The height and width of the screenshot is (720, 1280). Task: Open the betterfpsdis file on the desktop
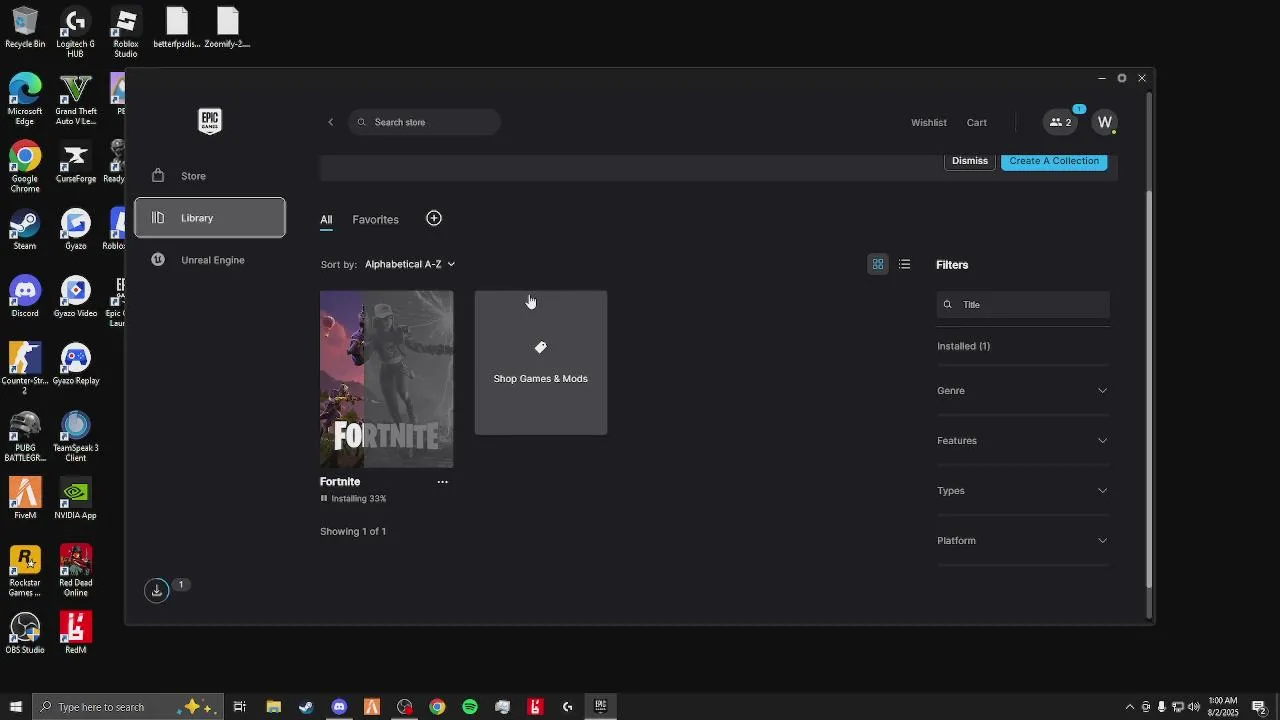point(176,28)
